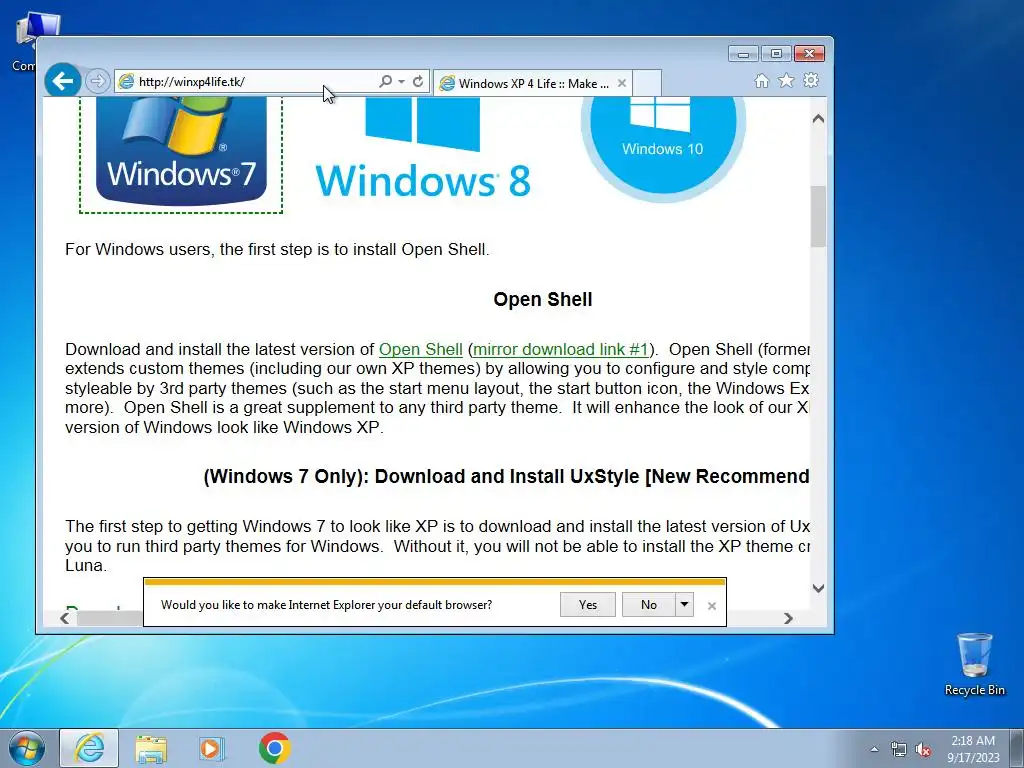
Task: Open the address bar autocomplete dropdown arrow
Action: point(401,82)
